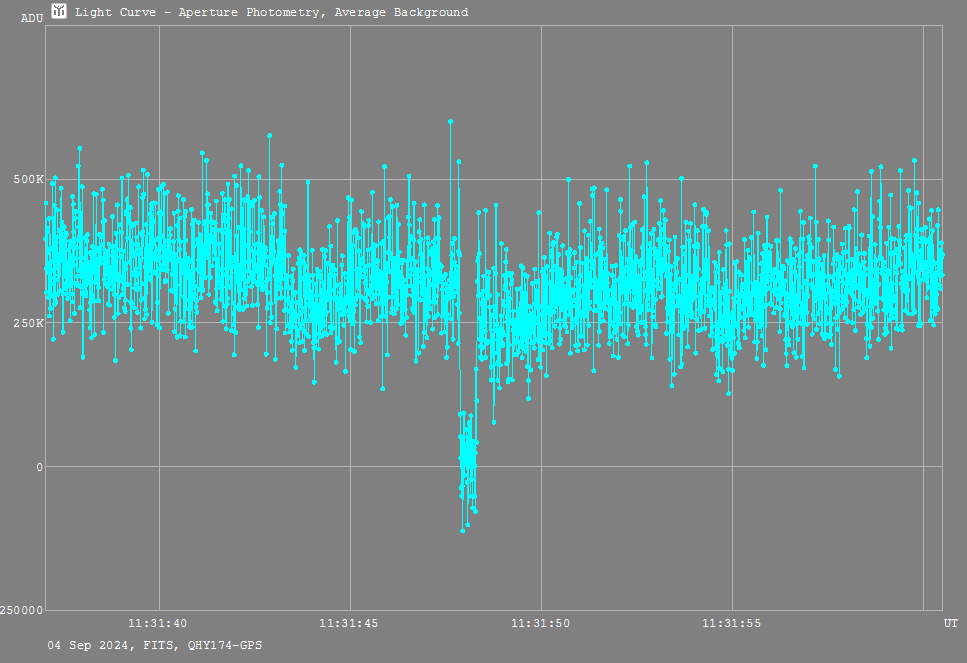Click the 0 axis value label
This screenshot has height=663, width=967.
(x=39, y=467)
